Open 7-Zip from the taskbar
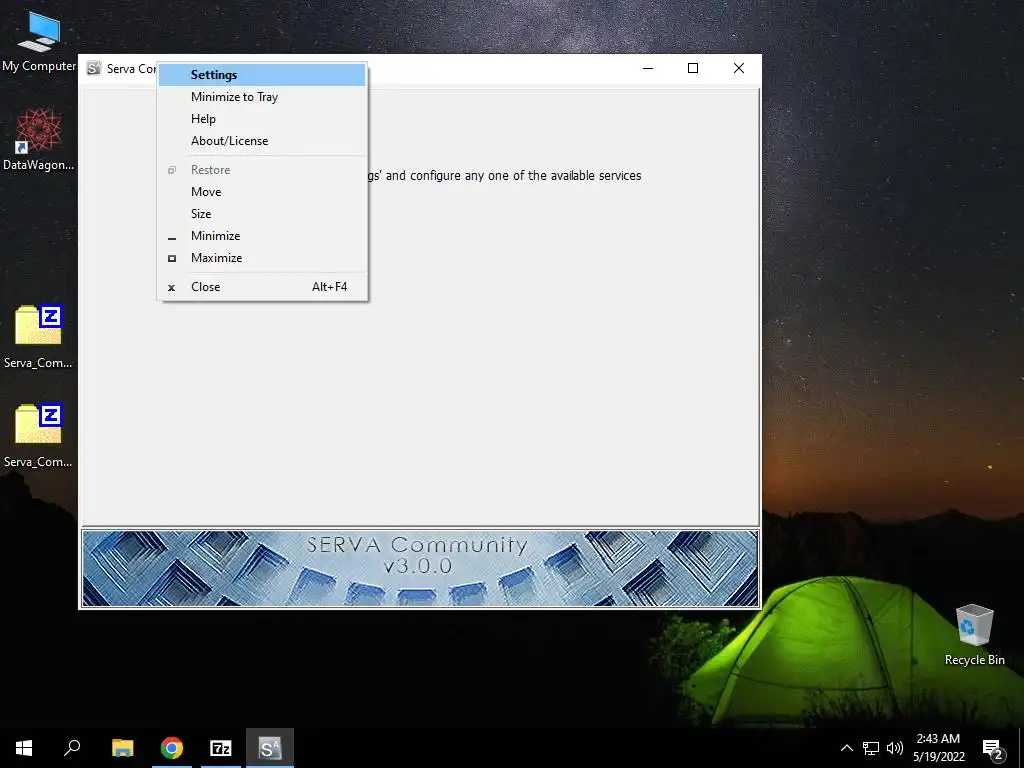The image size is (1024, 768). (x=221, y=748)
